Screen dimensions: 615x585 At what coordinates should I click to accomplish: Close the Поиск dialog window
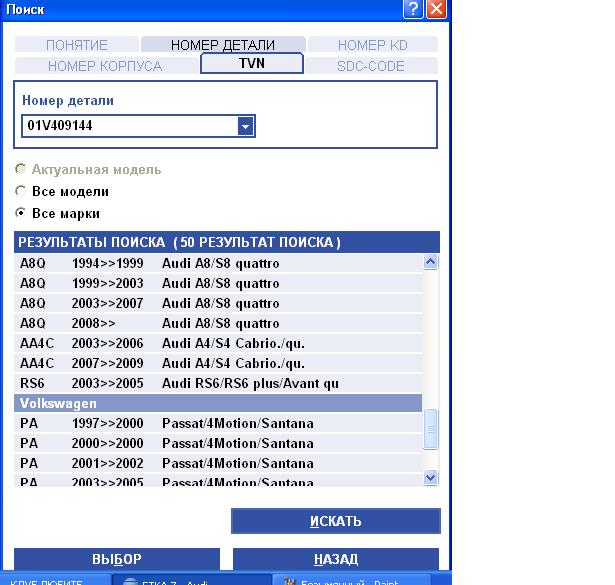pos(436,9)
